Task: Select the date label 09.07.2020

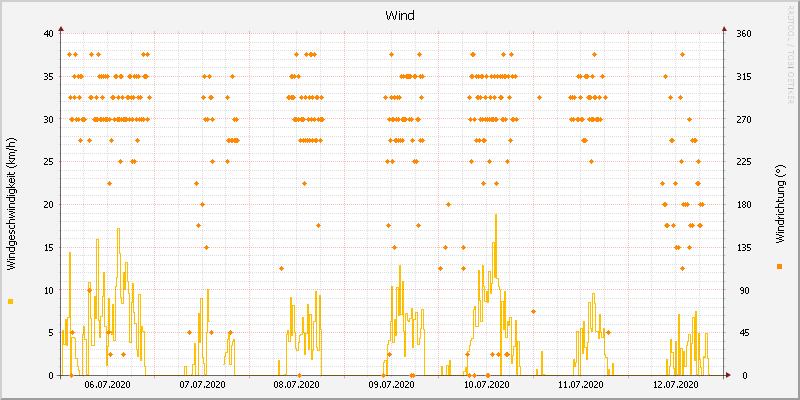Action: click(x=391, y=384)
